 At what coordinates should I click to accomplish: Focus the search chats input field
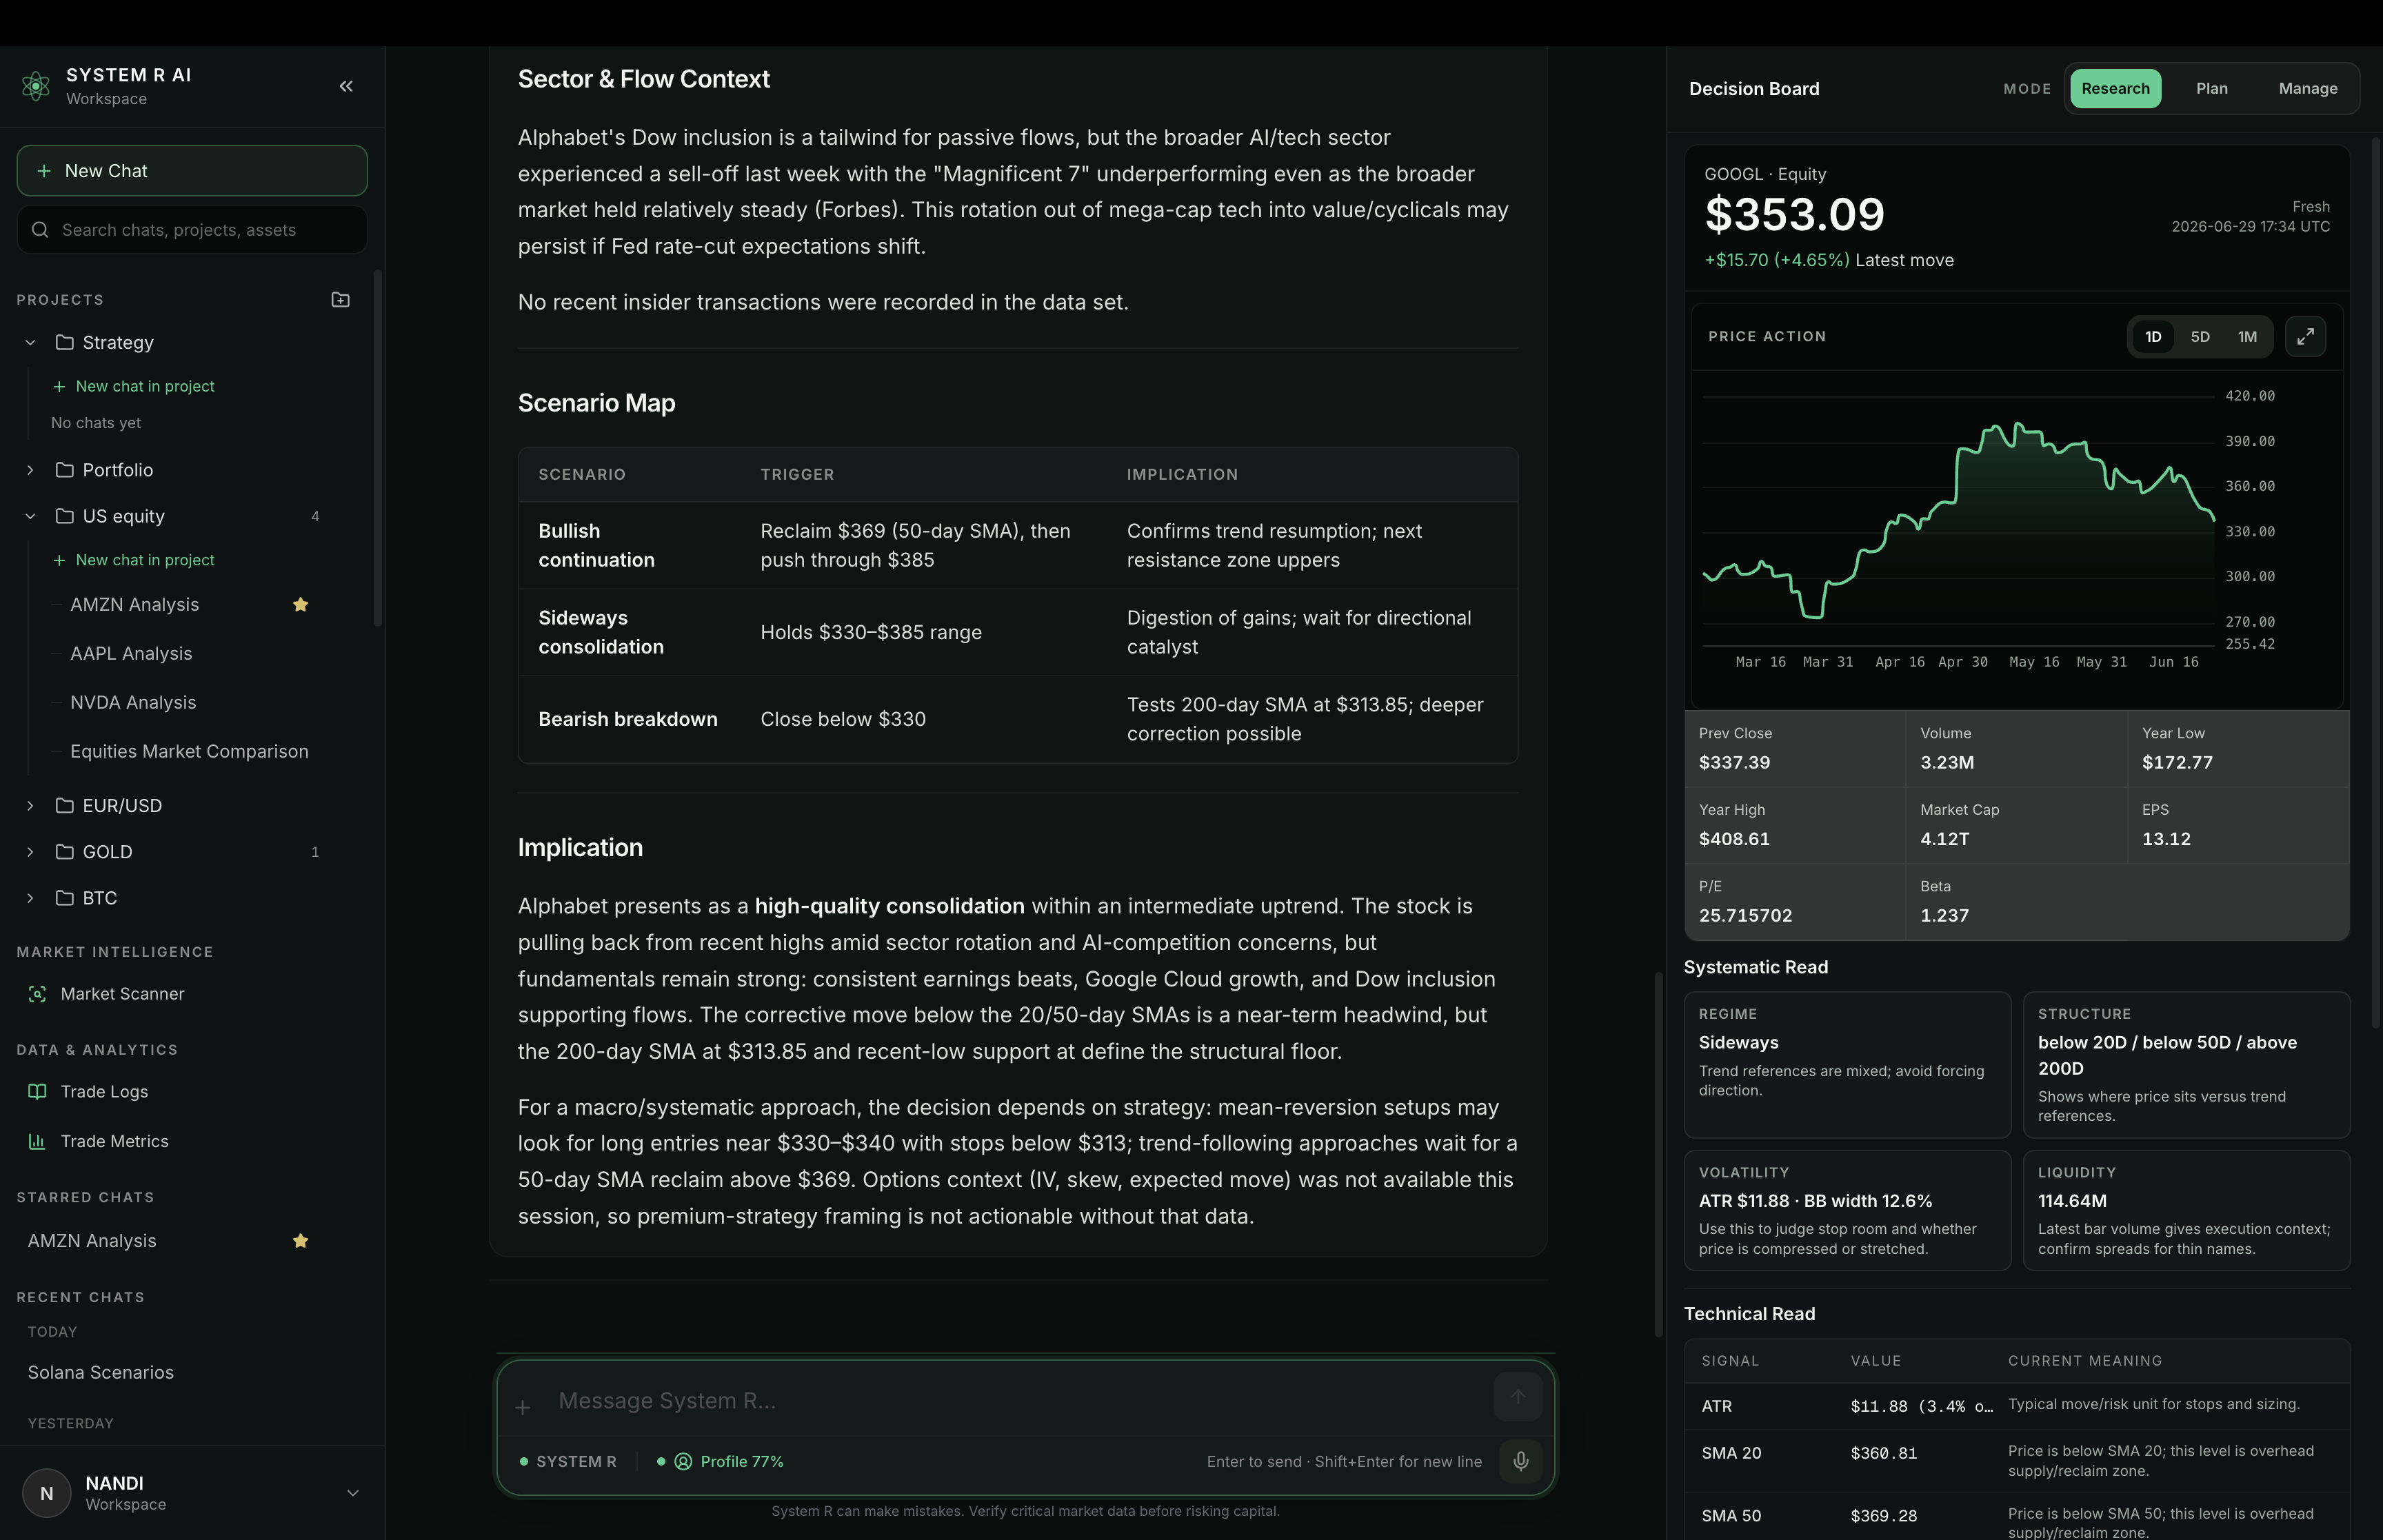pyautogui.click(x=192, y=230)
